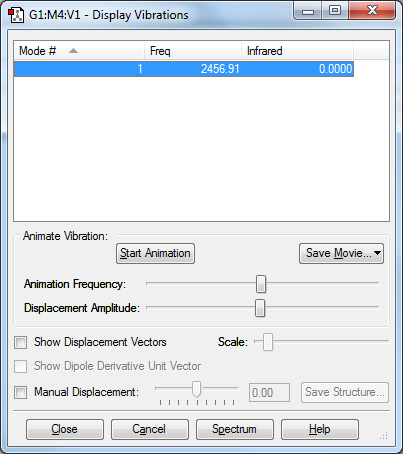Close the window using title bar X

click(372, 11)
